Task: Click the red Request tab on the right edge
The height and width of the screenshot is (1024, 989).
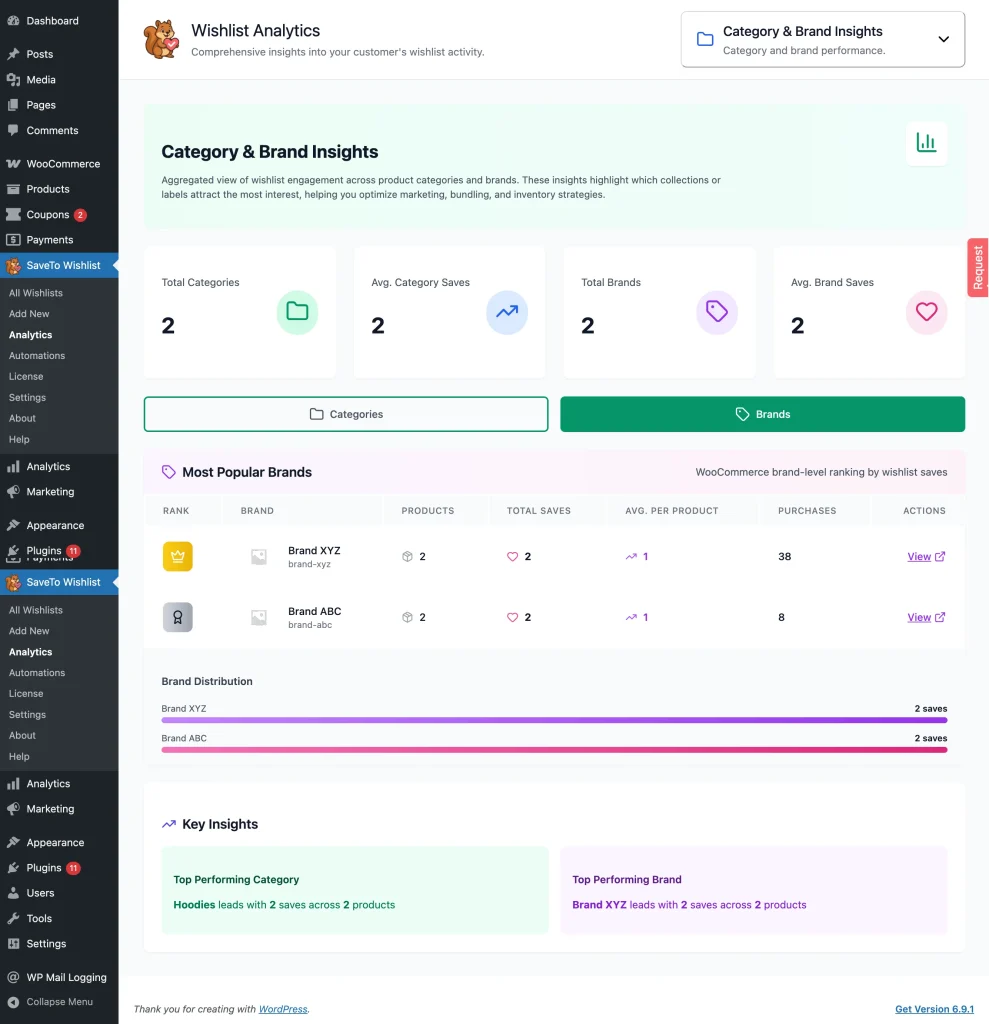Action: click(x=978, y=267)
